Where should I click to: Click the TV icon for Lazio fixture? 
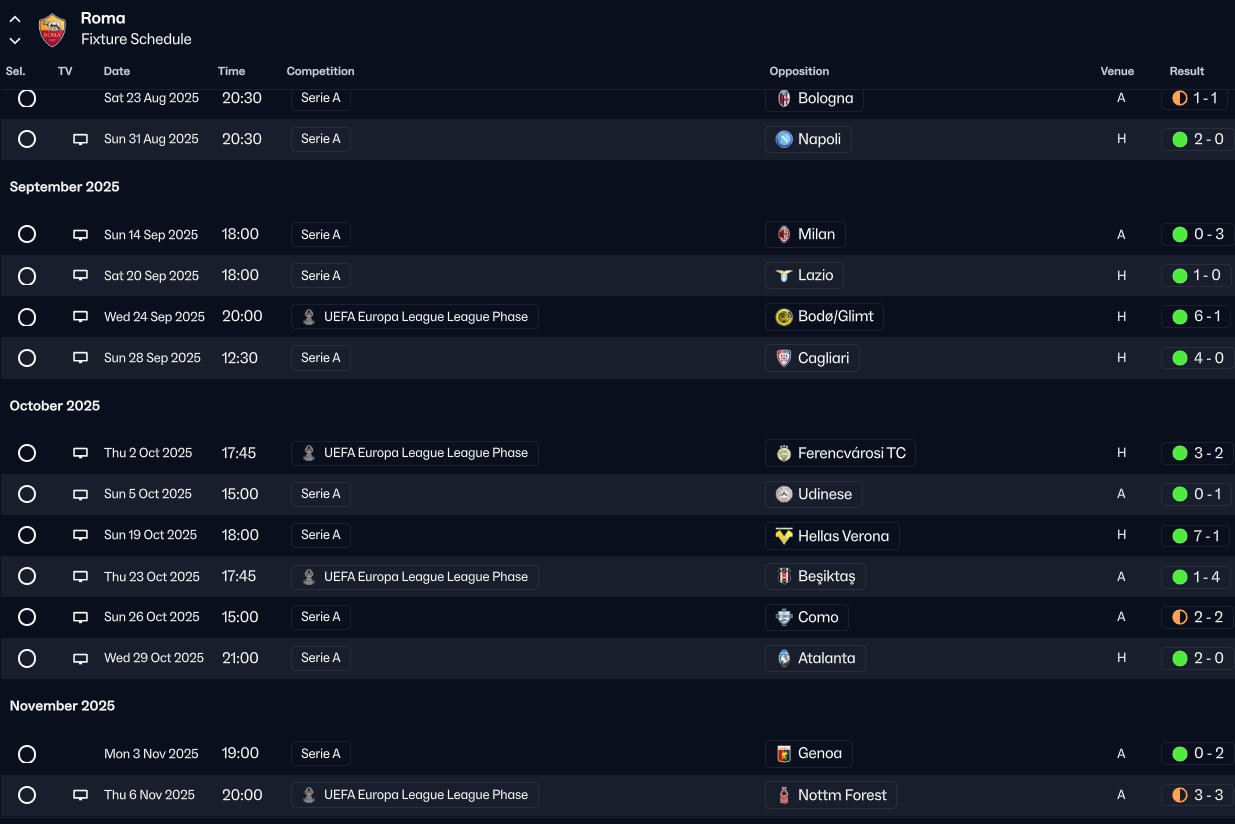[81, 276]
